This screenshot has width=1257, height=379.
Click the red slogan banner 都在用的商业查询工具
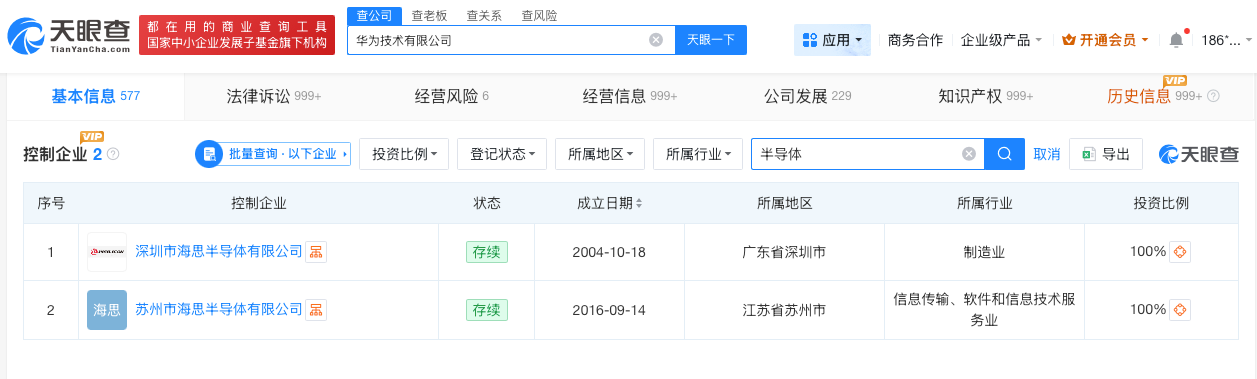pyautogui.click(x=237, y=36)
